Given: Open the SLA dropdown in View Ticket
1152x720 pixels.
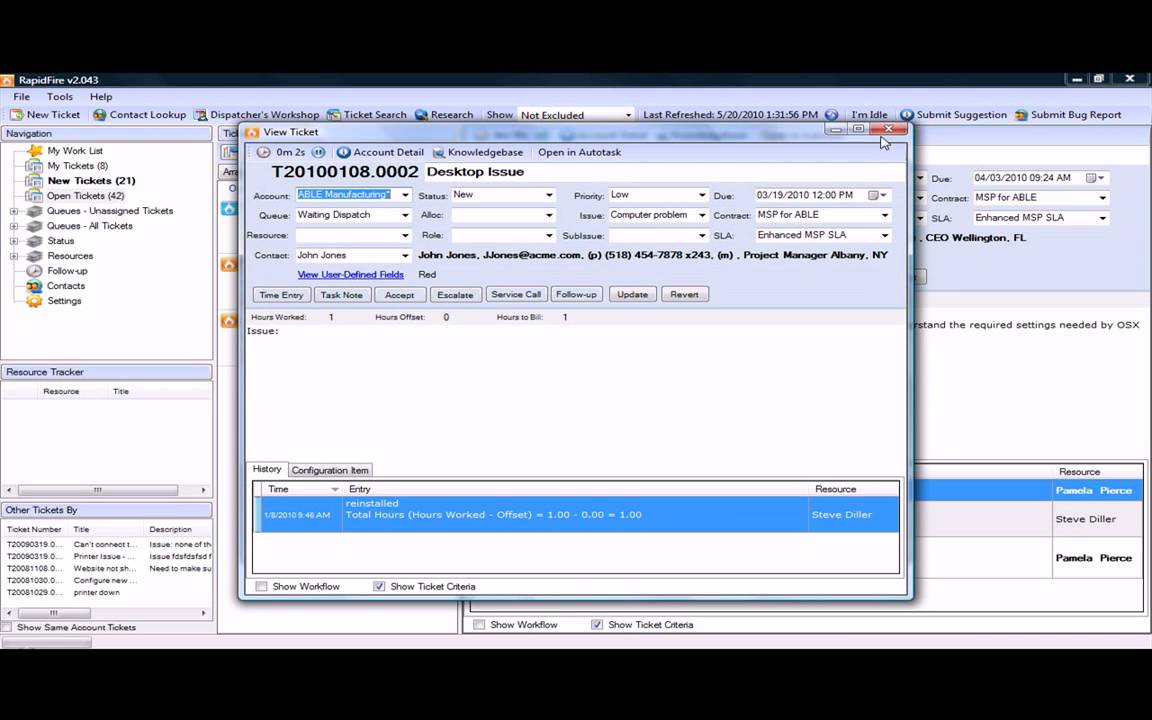Looking at the screenshot, I should pos(885,235).
